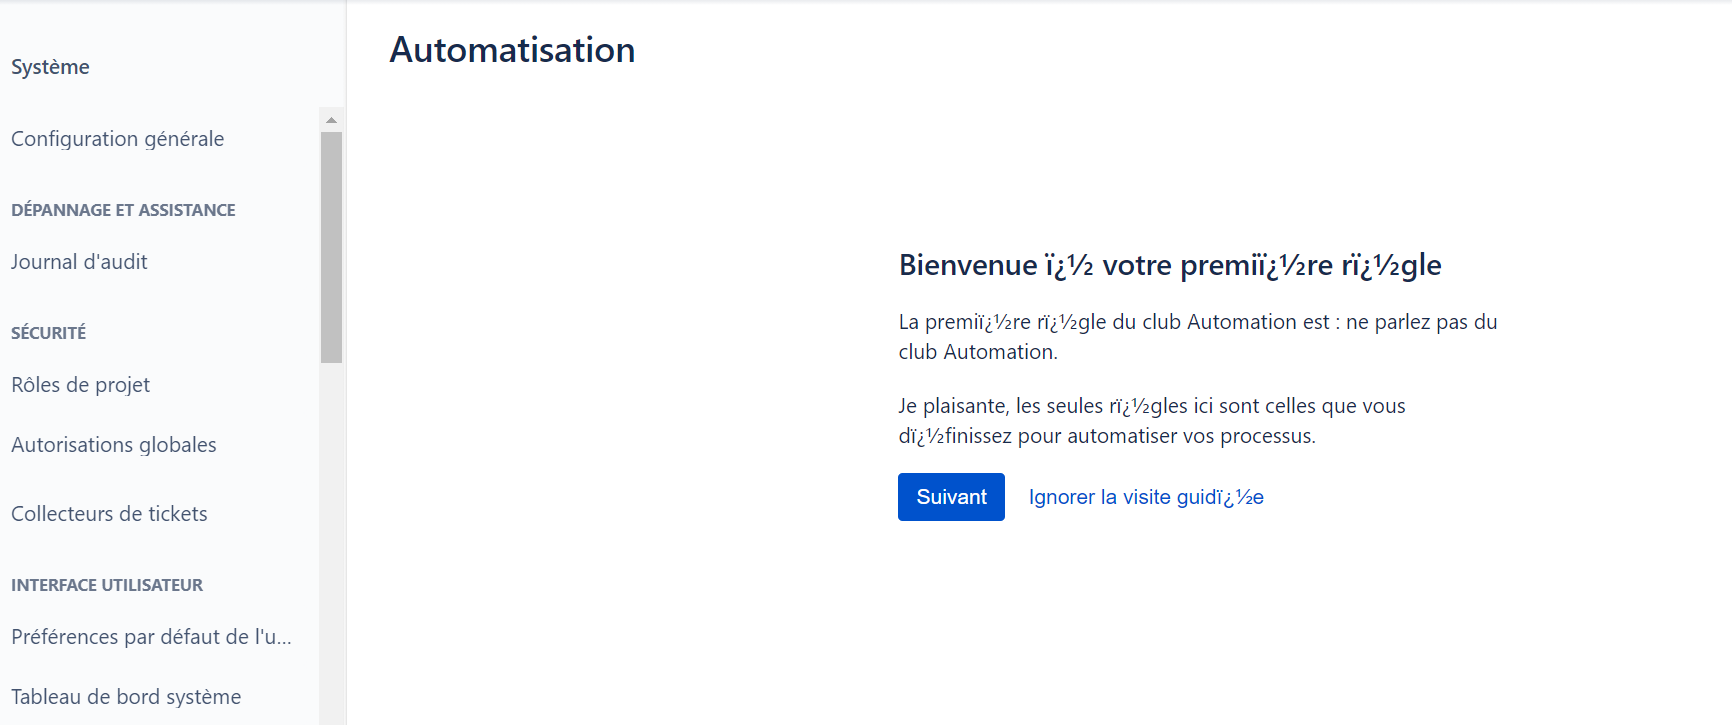Viewport: 1732px width, 725px height.
Task: Open Tableau de bord système
Action: 126,697
